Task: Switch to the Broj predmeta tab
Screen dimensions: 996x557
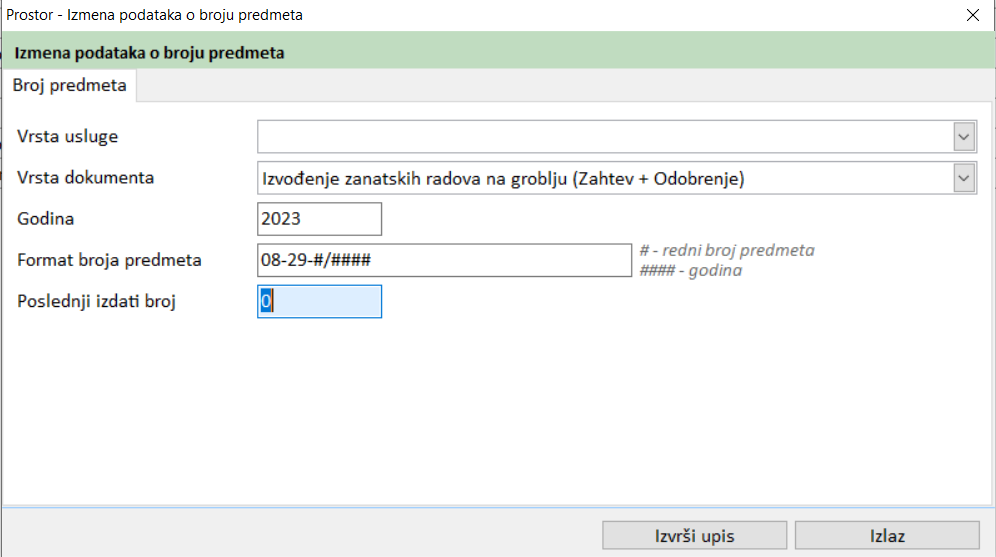Action: coord(69,86)
